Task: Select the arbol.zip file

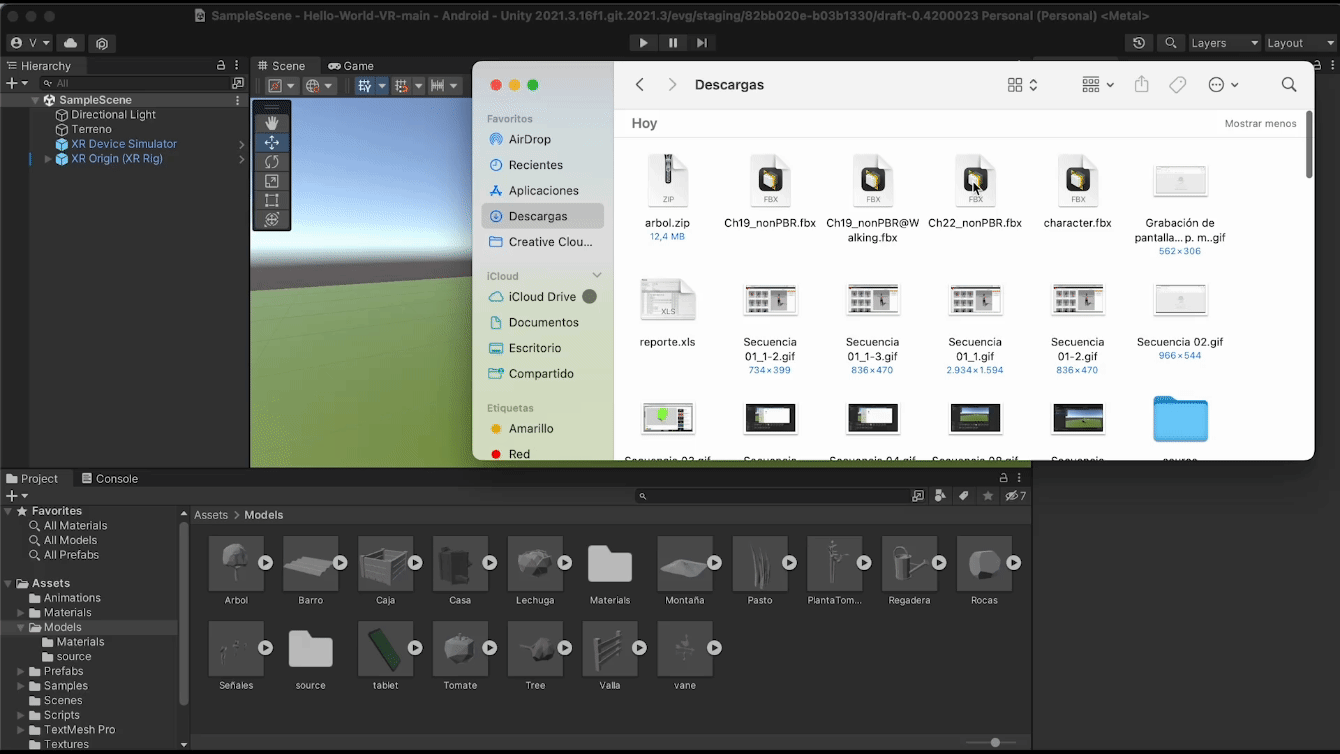Action: pos(667,198)
